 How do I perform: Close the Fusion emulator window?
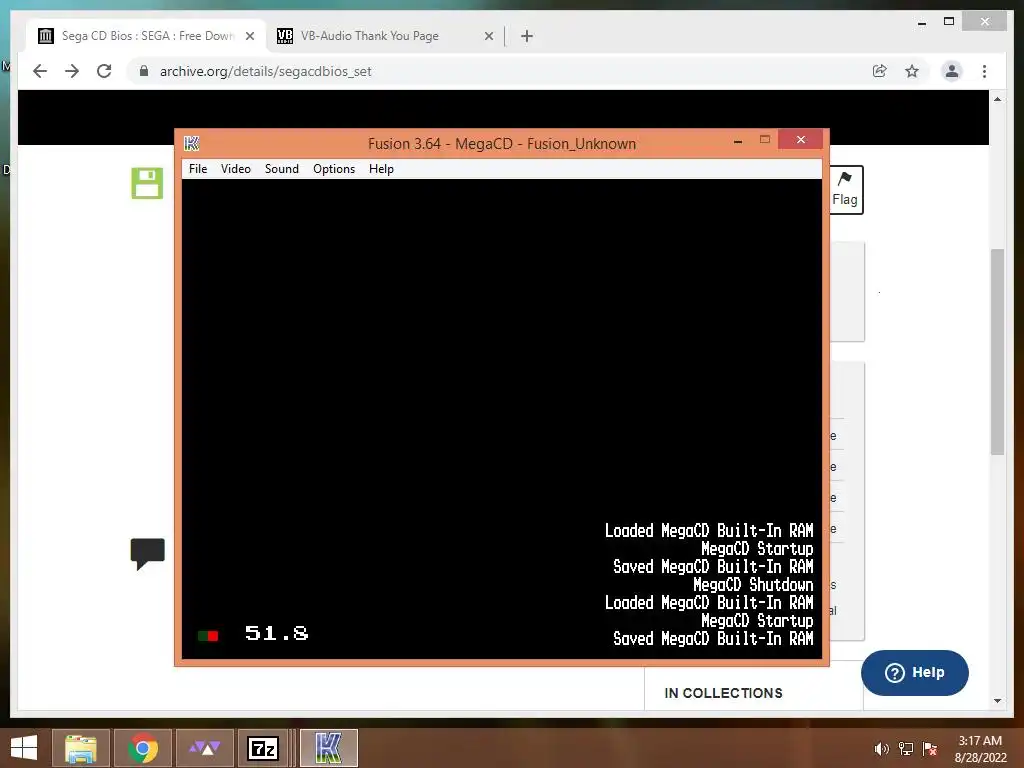click(801, 140)
